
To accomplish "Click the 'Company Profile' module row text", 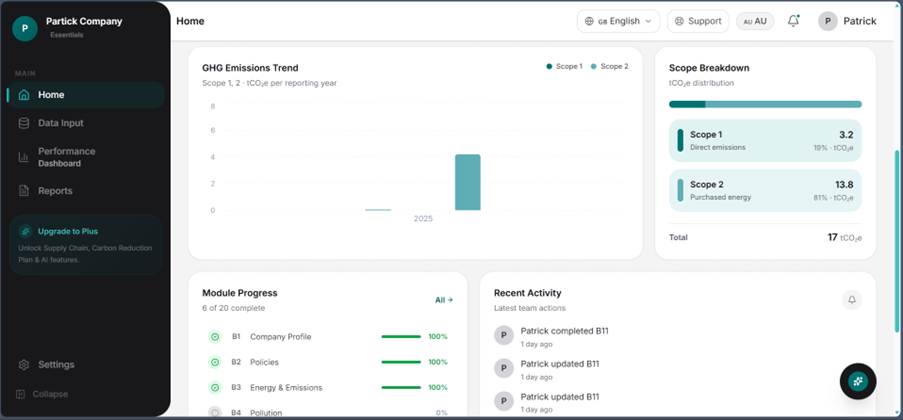I will tap(280, 336).
